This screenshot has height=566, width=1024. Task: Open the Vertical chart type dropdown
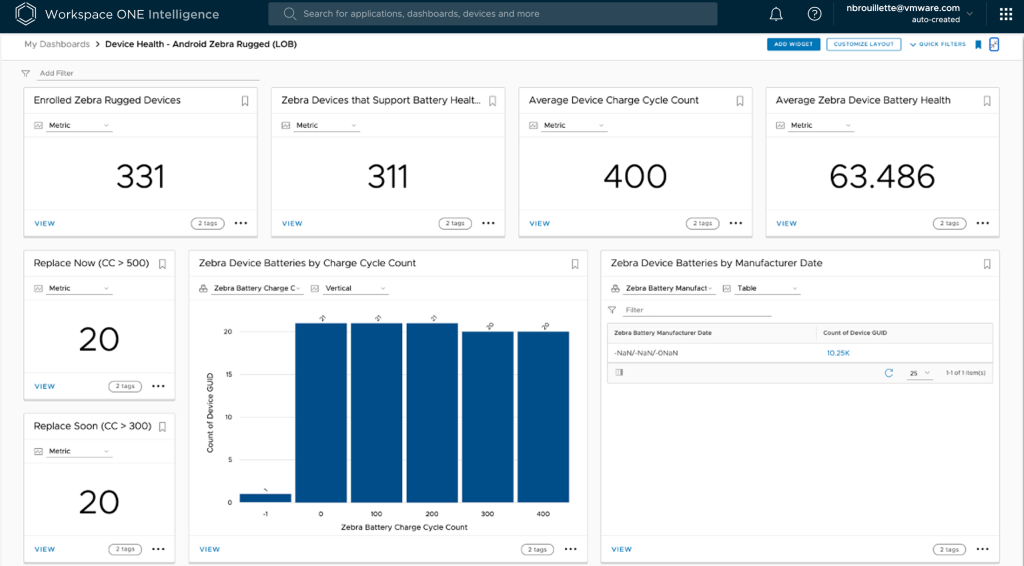pyautogui.click(x=355, y=289)
